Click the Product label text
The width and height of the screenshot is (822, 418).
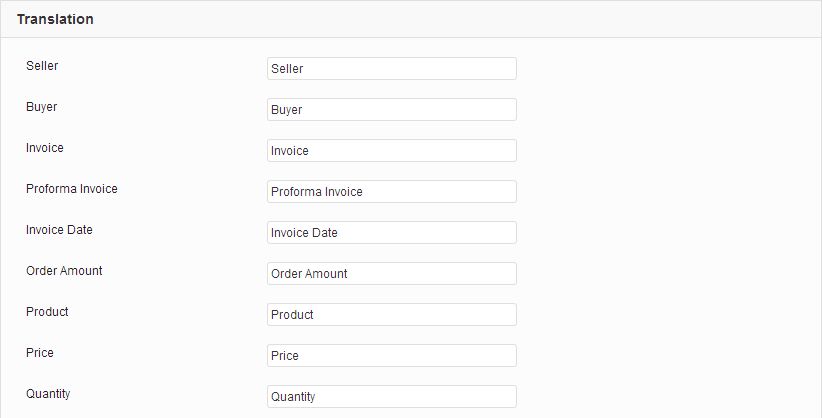click(47, 312)
